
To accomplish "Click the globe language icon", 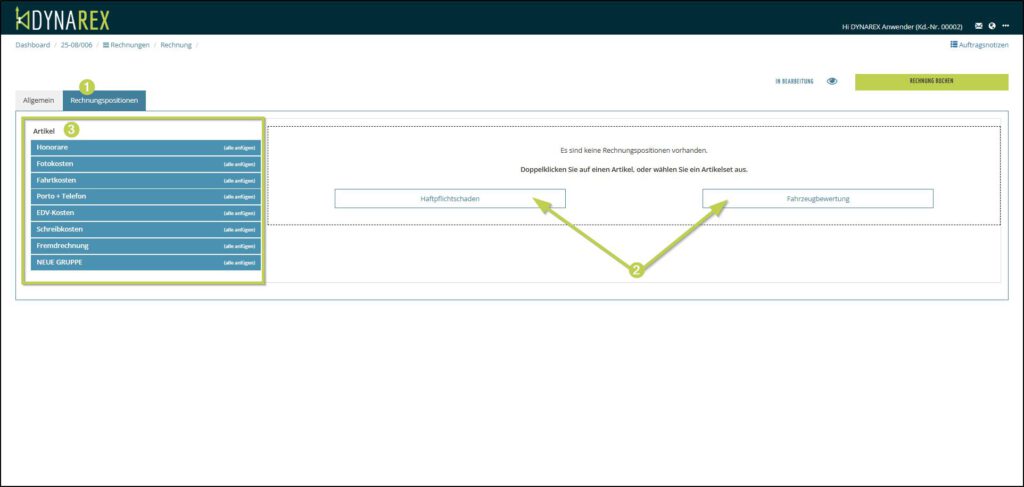I will click(x=992, y=26).
